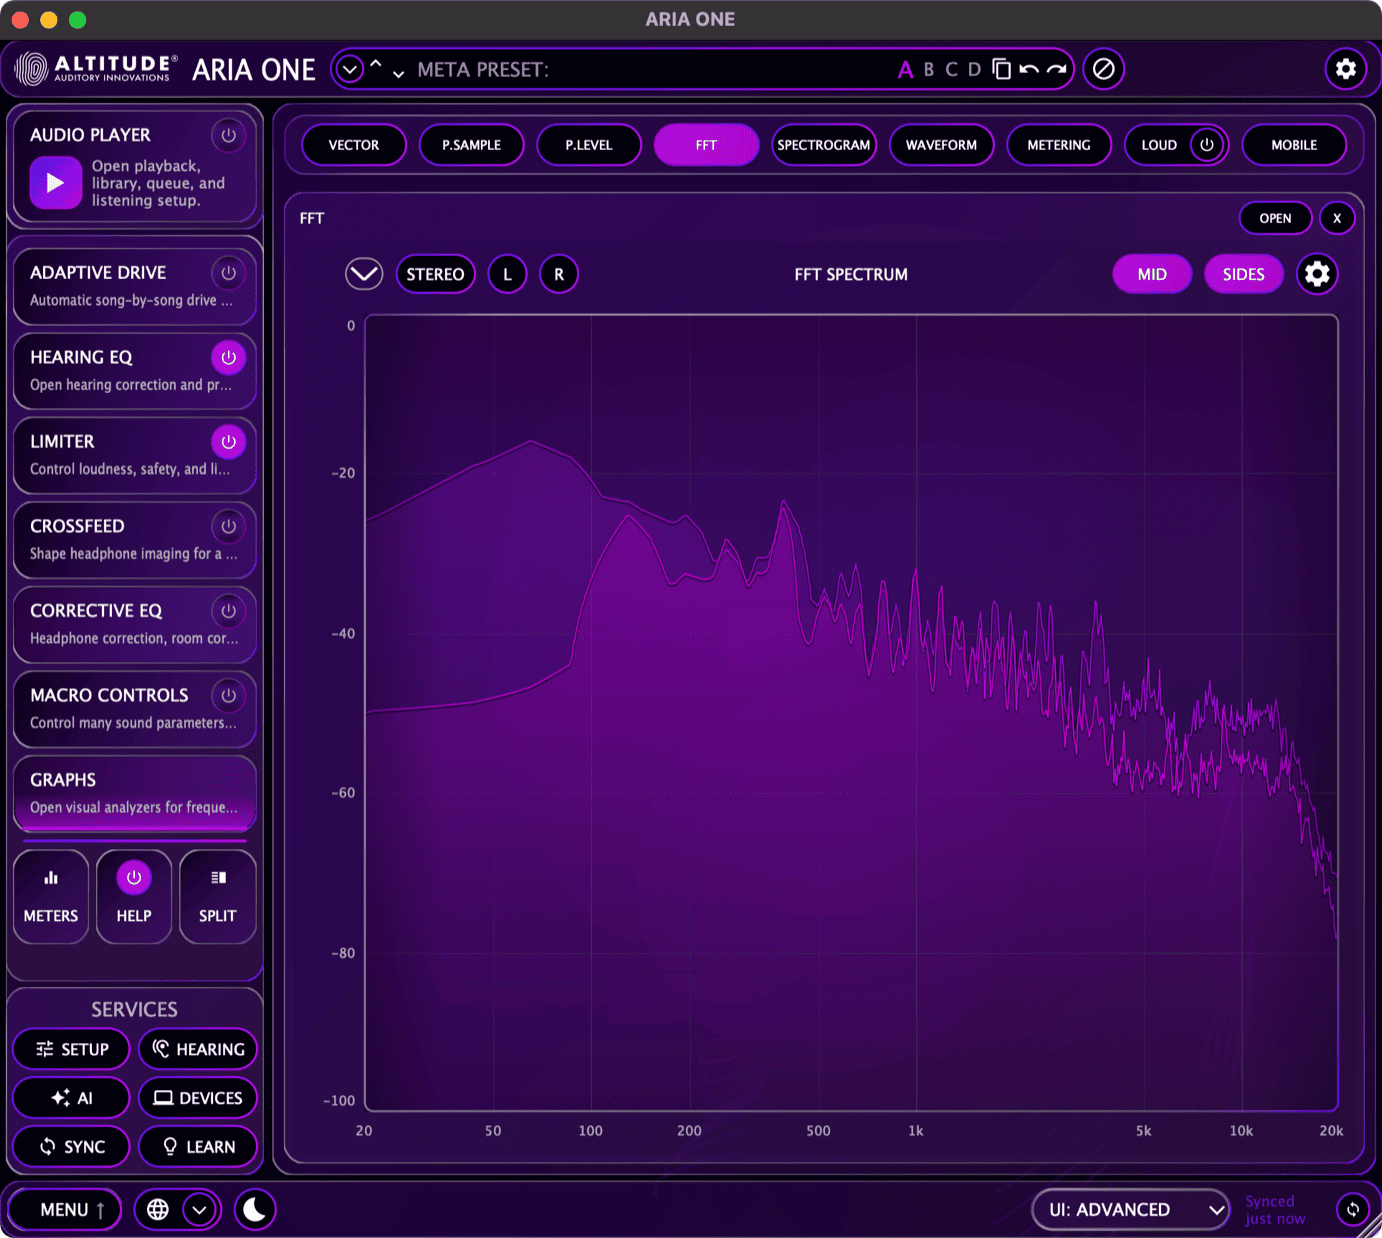Expand the FFT options chevron
This screenshot has height=1238, width=1382.
coord(364,274)
